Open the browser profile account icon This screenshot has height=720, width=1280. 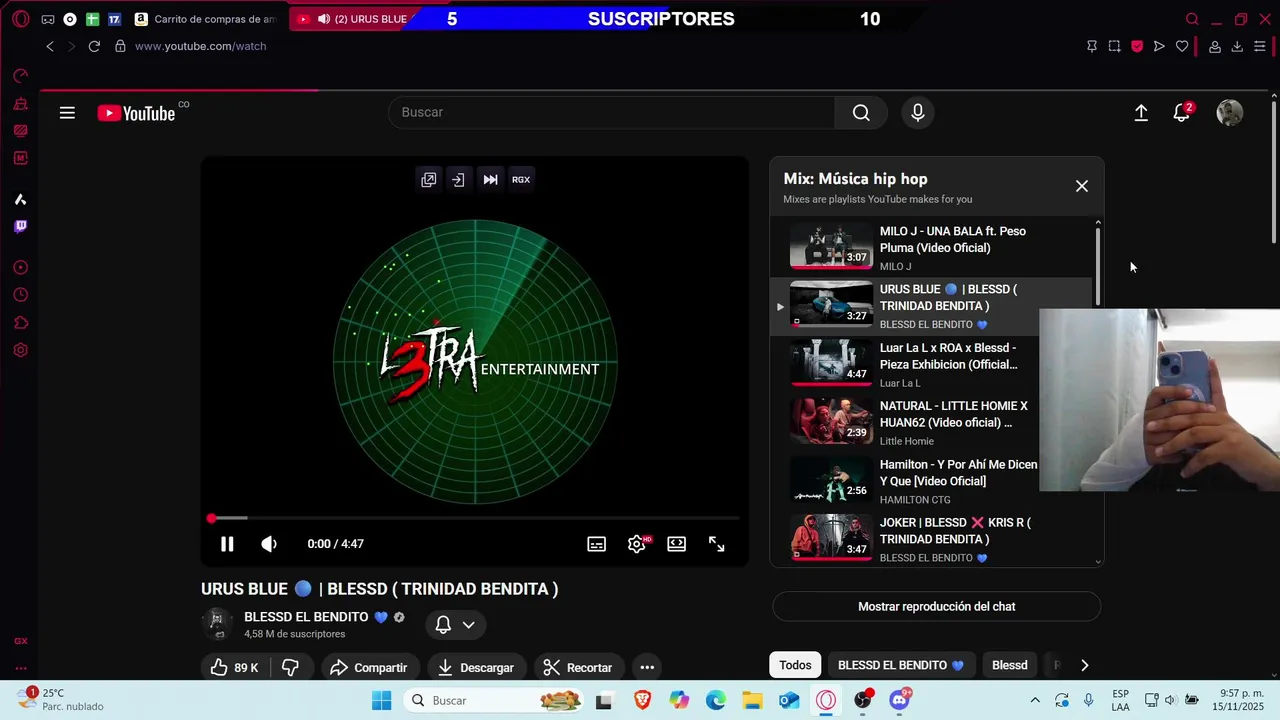pyautogui.click(x=1215, y=46)
